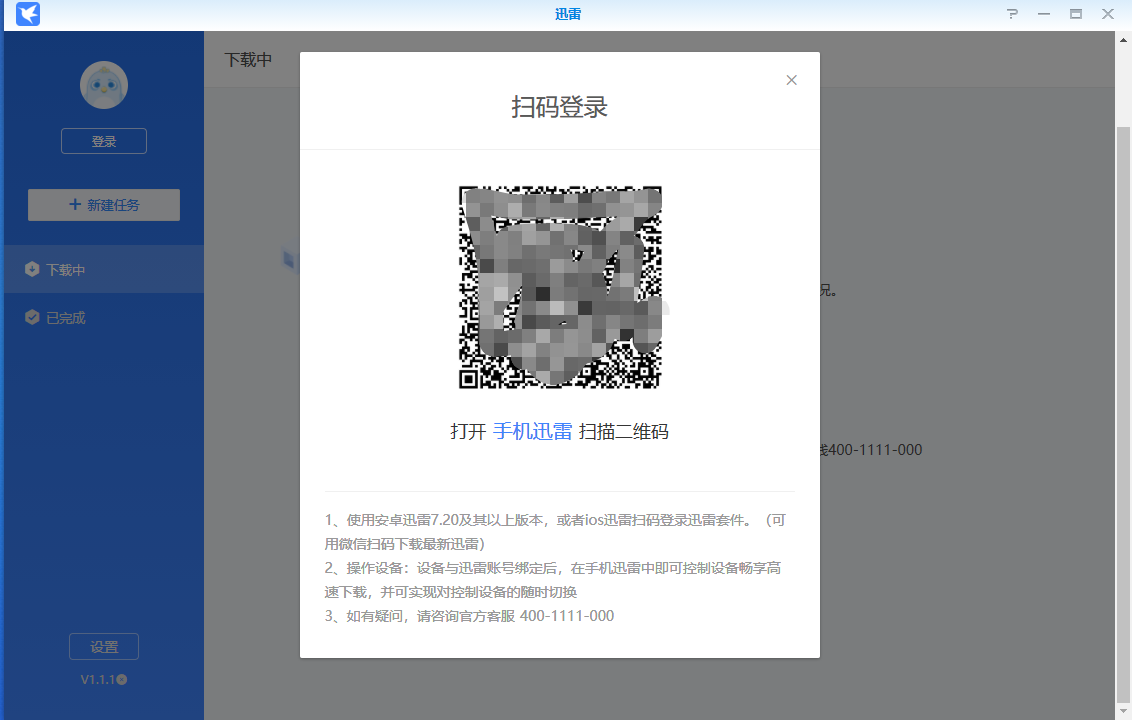1132x720 pixels.
Task: Select the Completed (已完成) checkmark sidebar icon
Action: 30,317
